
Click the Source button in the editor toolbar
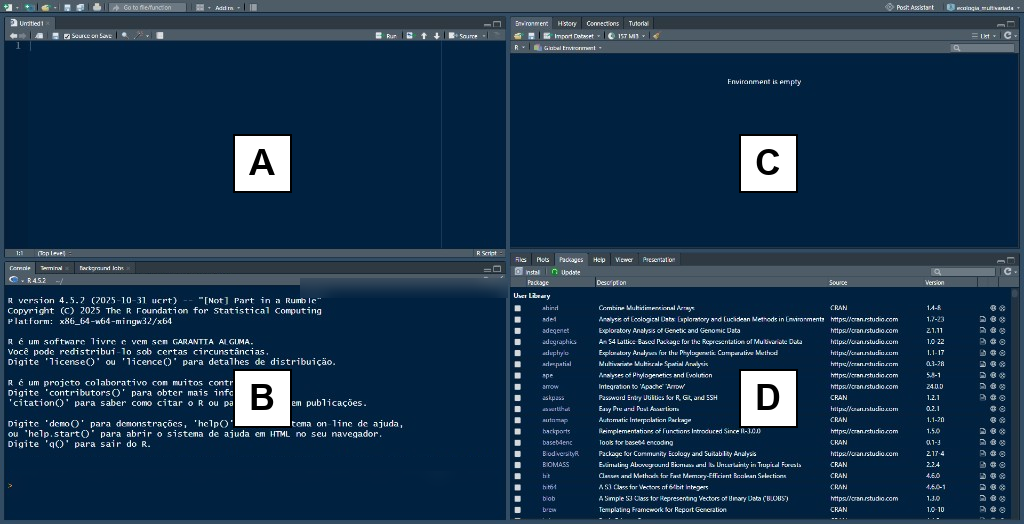pyautogui.click(x=463, y=36)
